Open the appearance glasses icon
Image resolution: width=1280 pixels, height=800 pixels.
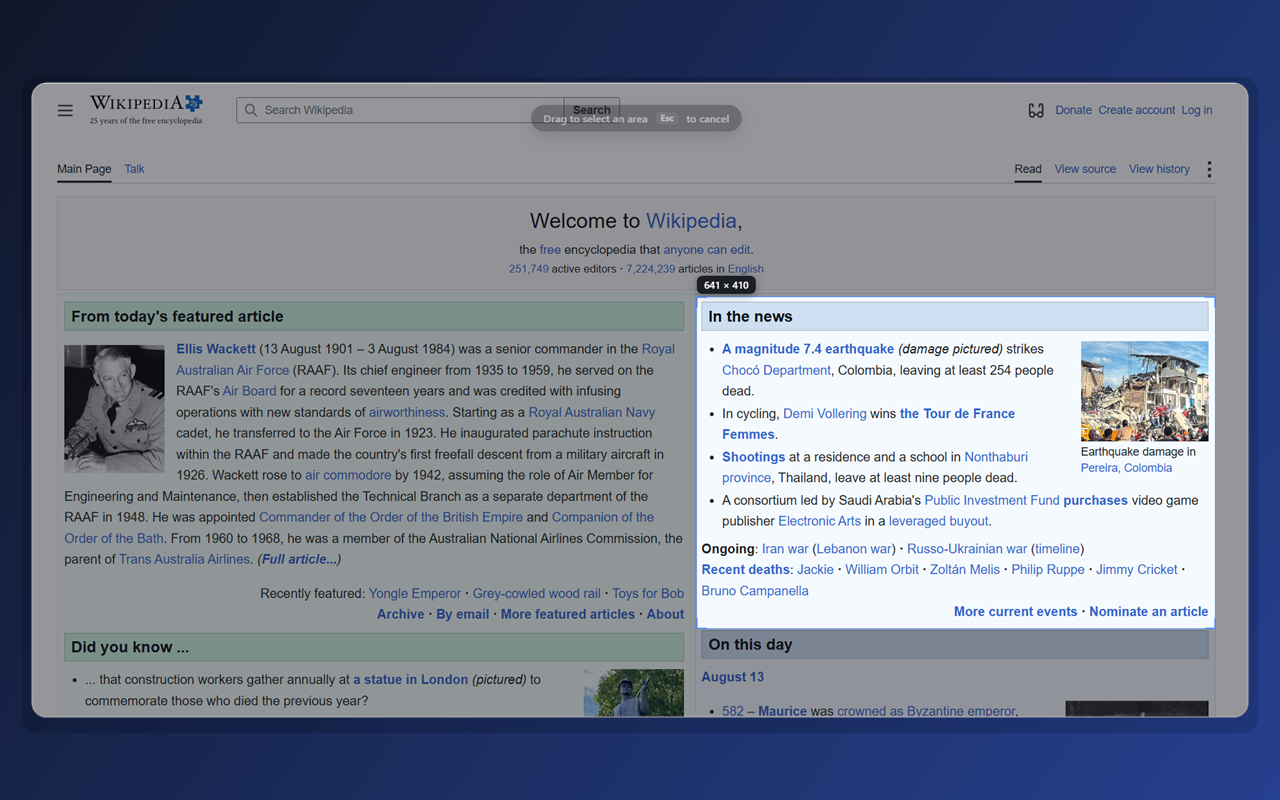1036,110
